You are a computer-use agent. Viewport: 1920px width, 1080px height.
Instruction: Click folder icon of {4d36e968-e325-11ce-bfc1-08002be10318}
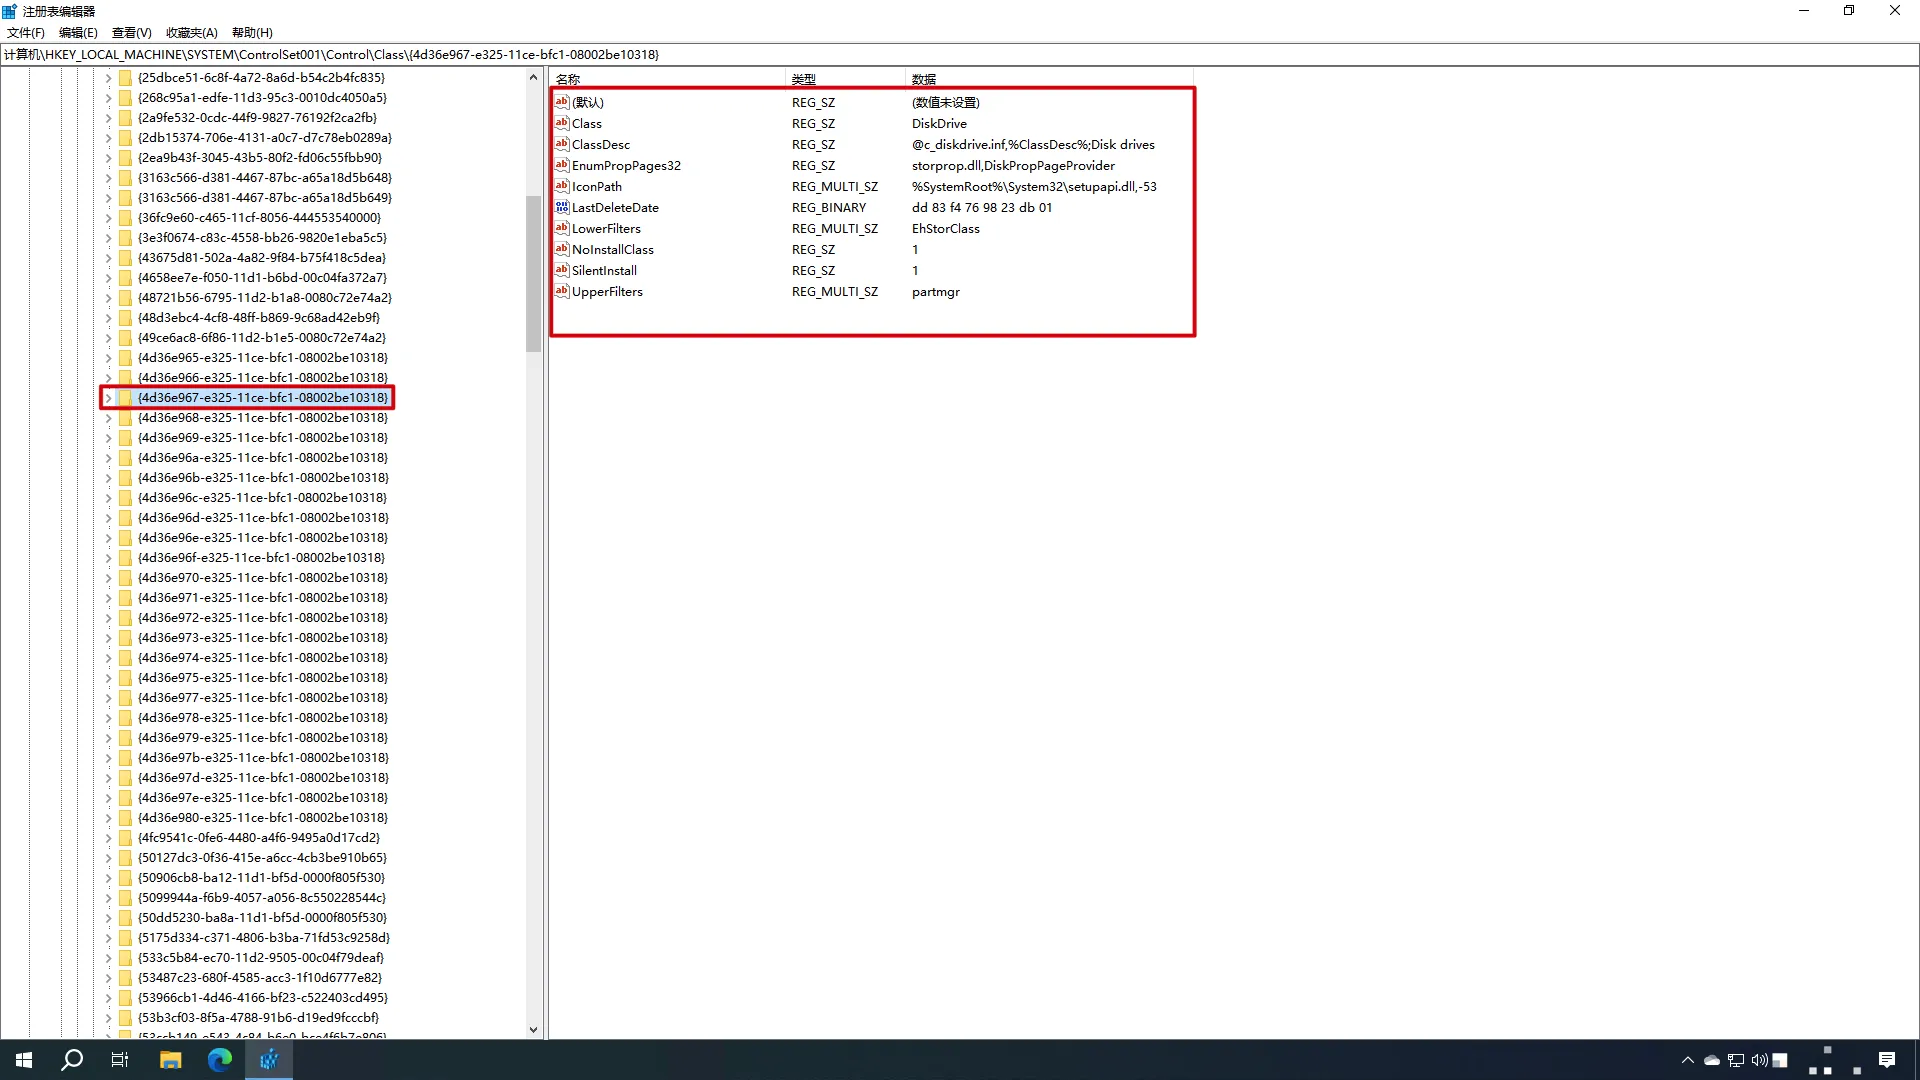click(x=125, y=418)
